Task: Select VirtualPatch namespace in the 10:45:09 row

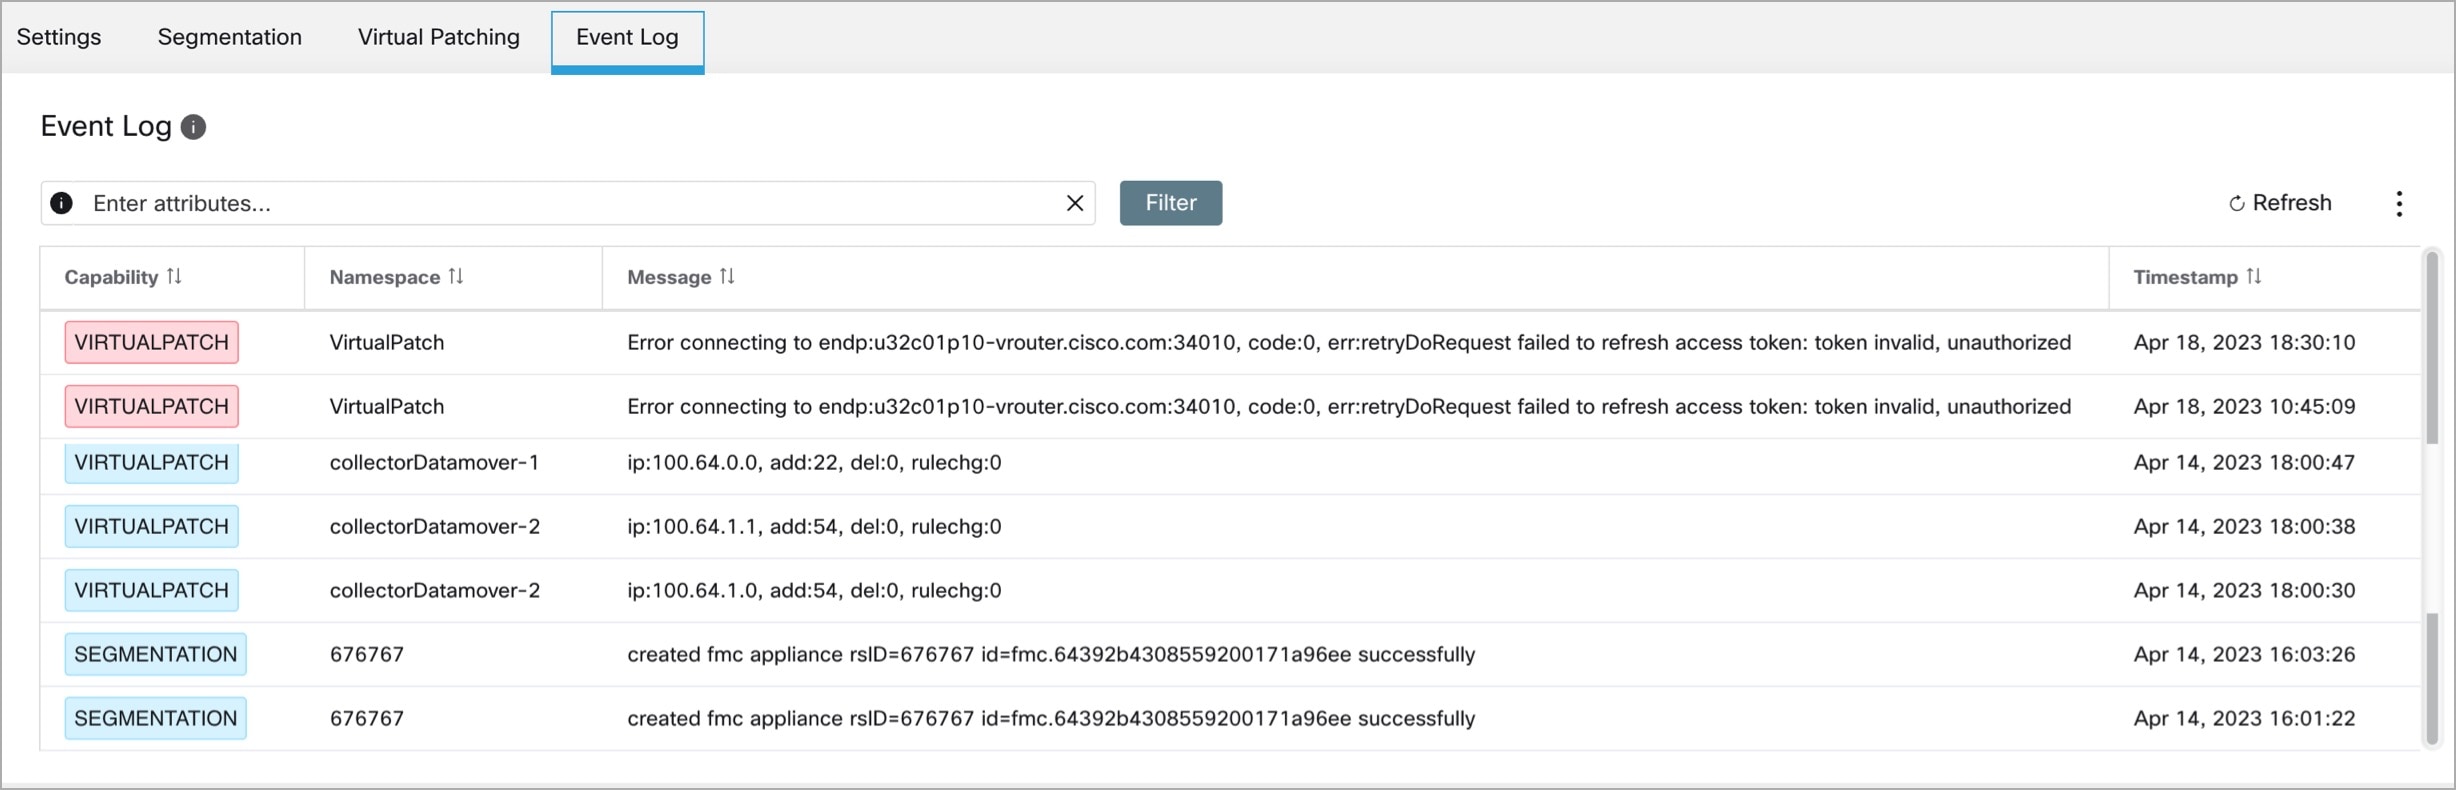Action: coord(387,406)
